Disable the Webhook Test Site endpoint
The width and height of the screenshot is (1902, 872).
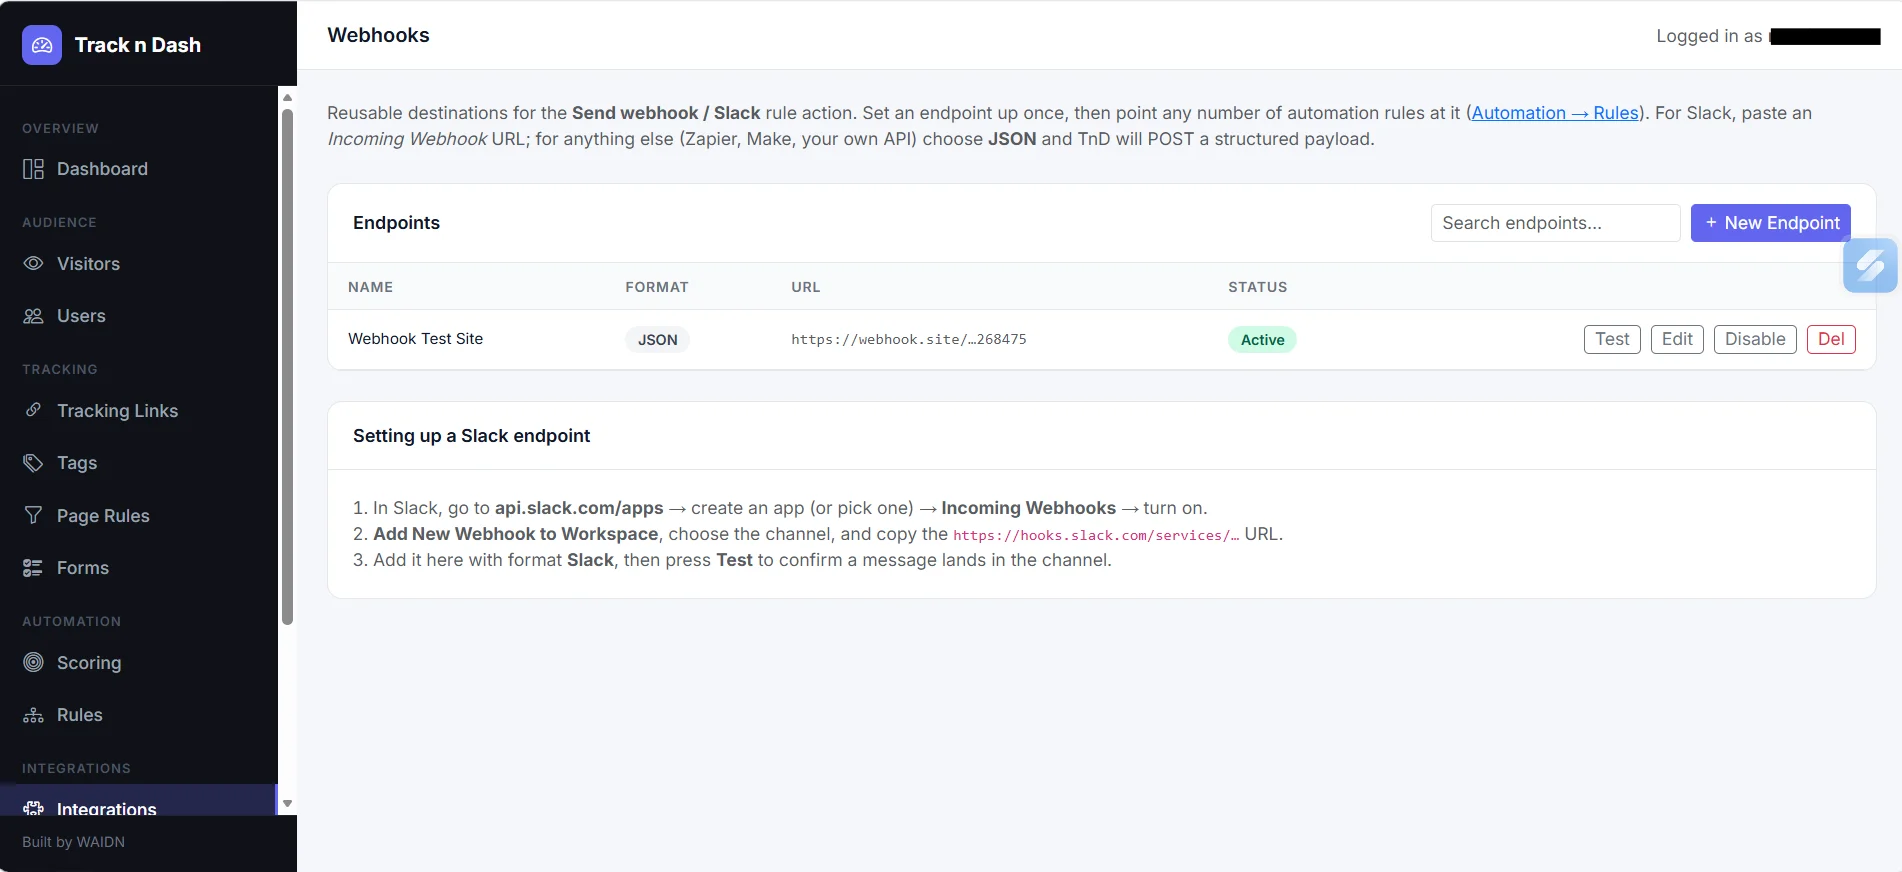(x=1755, y=339)
